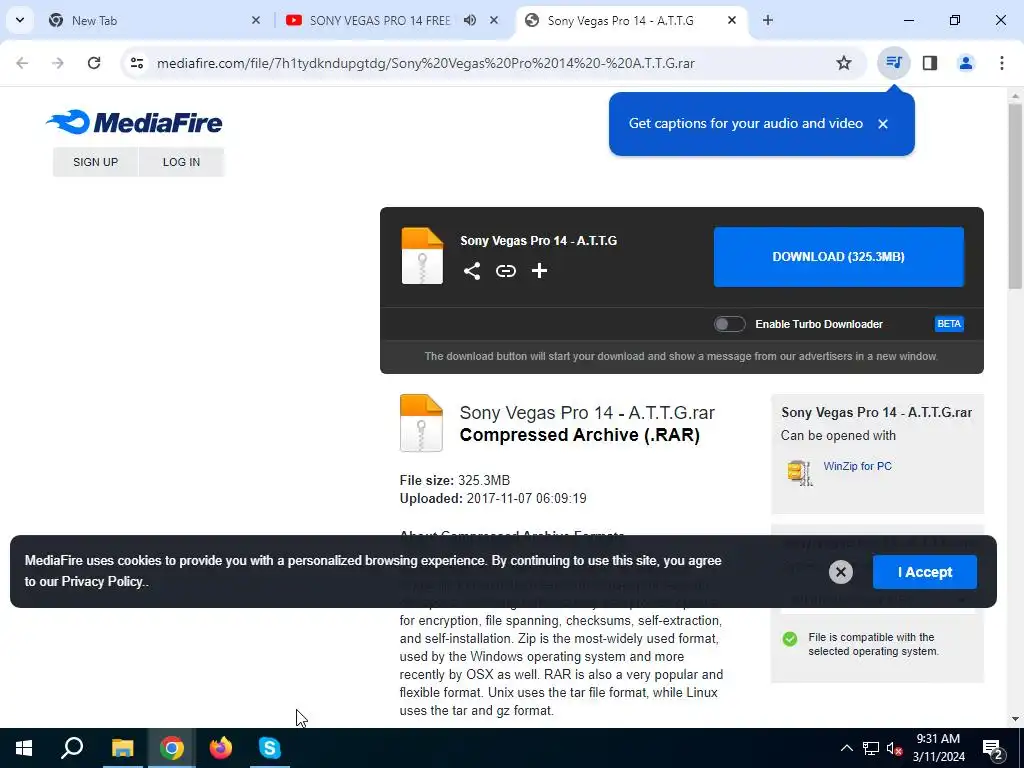Open Windows search from taskbar
Viewport: 1024px width, 768px height.
point(72,748)
